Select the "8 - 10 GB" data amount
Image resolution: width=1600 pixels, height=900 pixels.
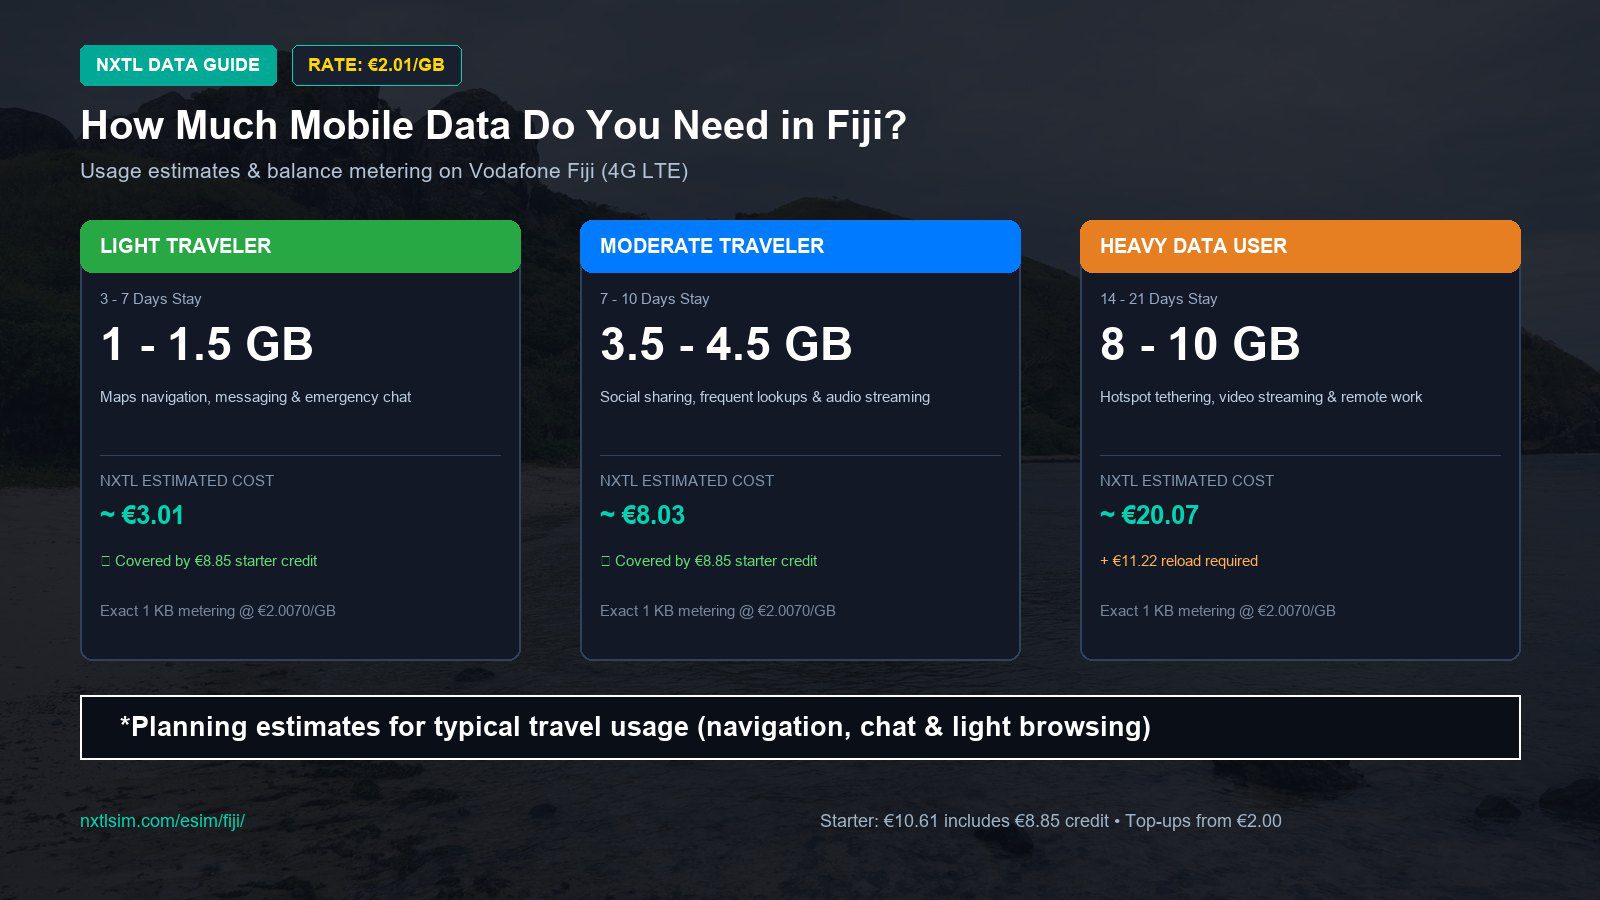pyautogui.click(x=1200, y=344)
